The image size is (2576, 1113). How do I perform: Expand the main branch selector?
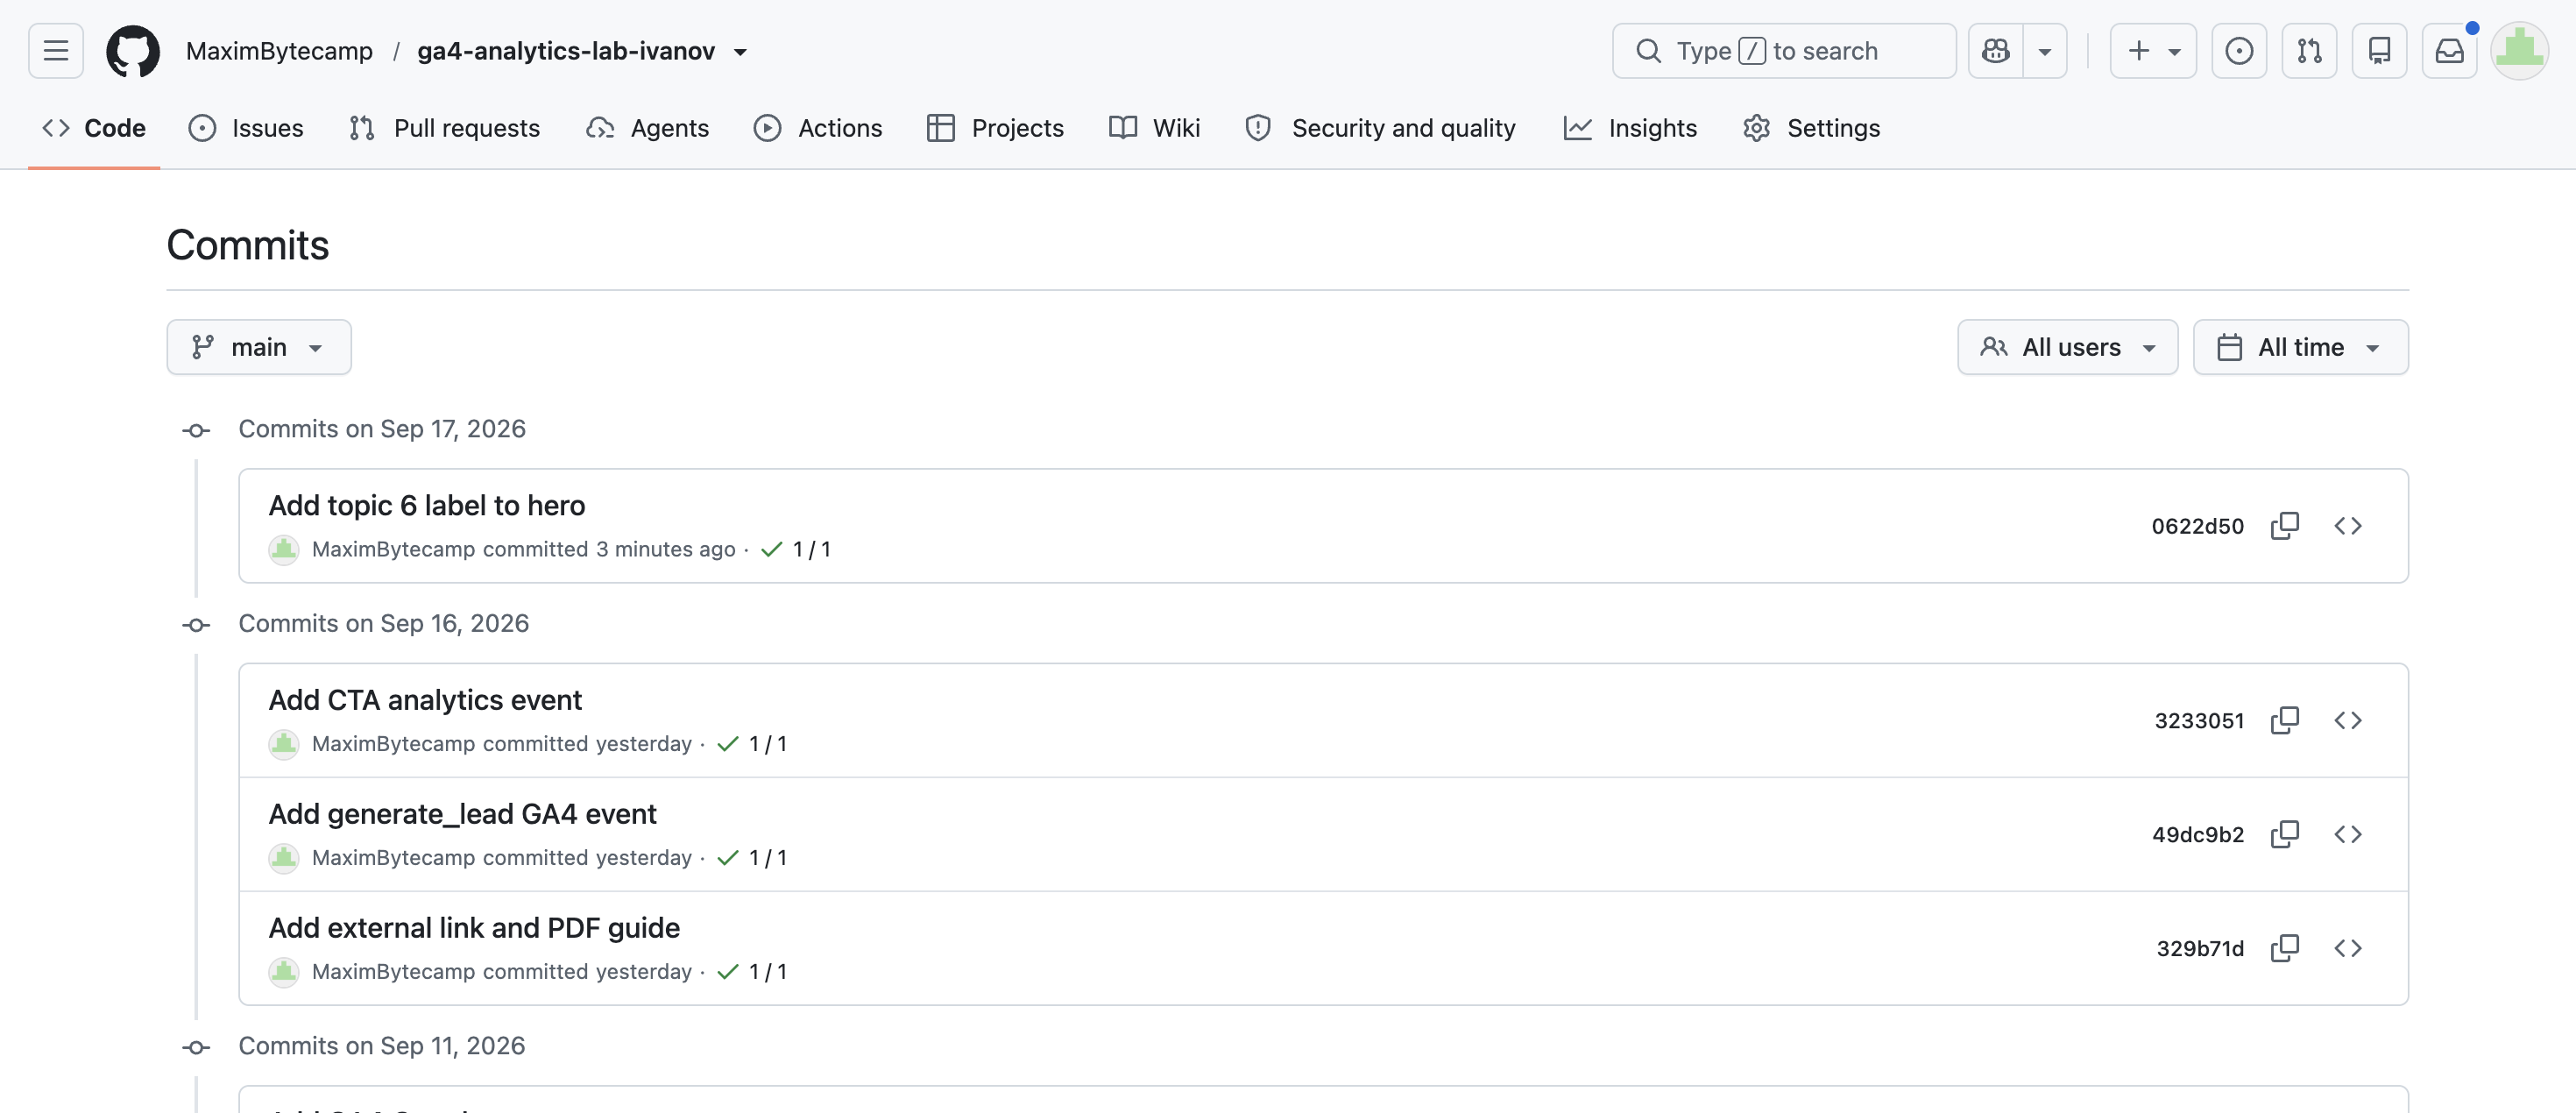[259, 348]
